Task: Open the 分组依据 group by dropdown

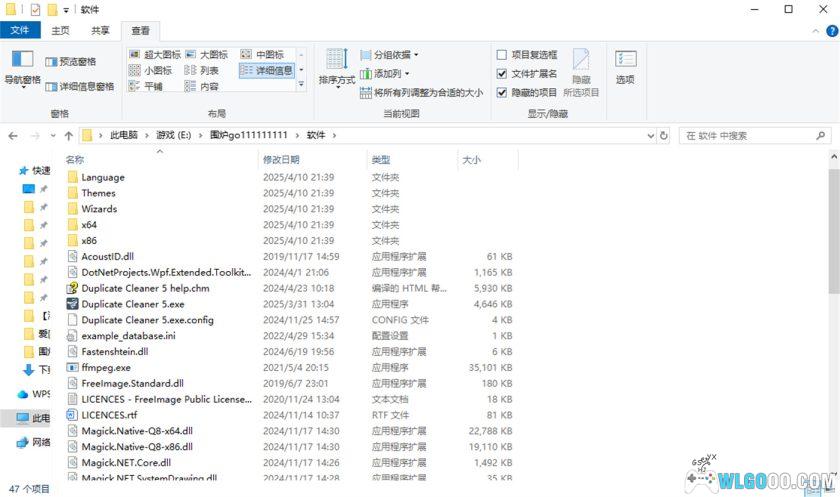Action: [x=389, y=55]
